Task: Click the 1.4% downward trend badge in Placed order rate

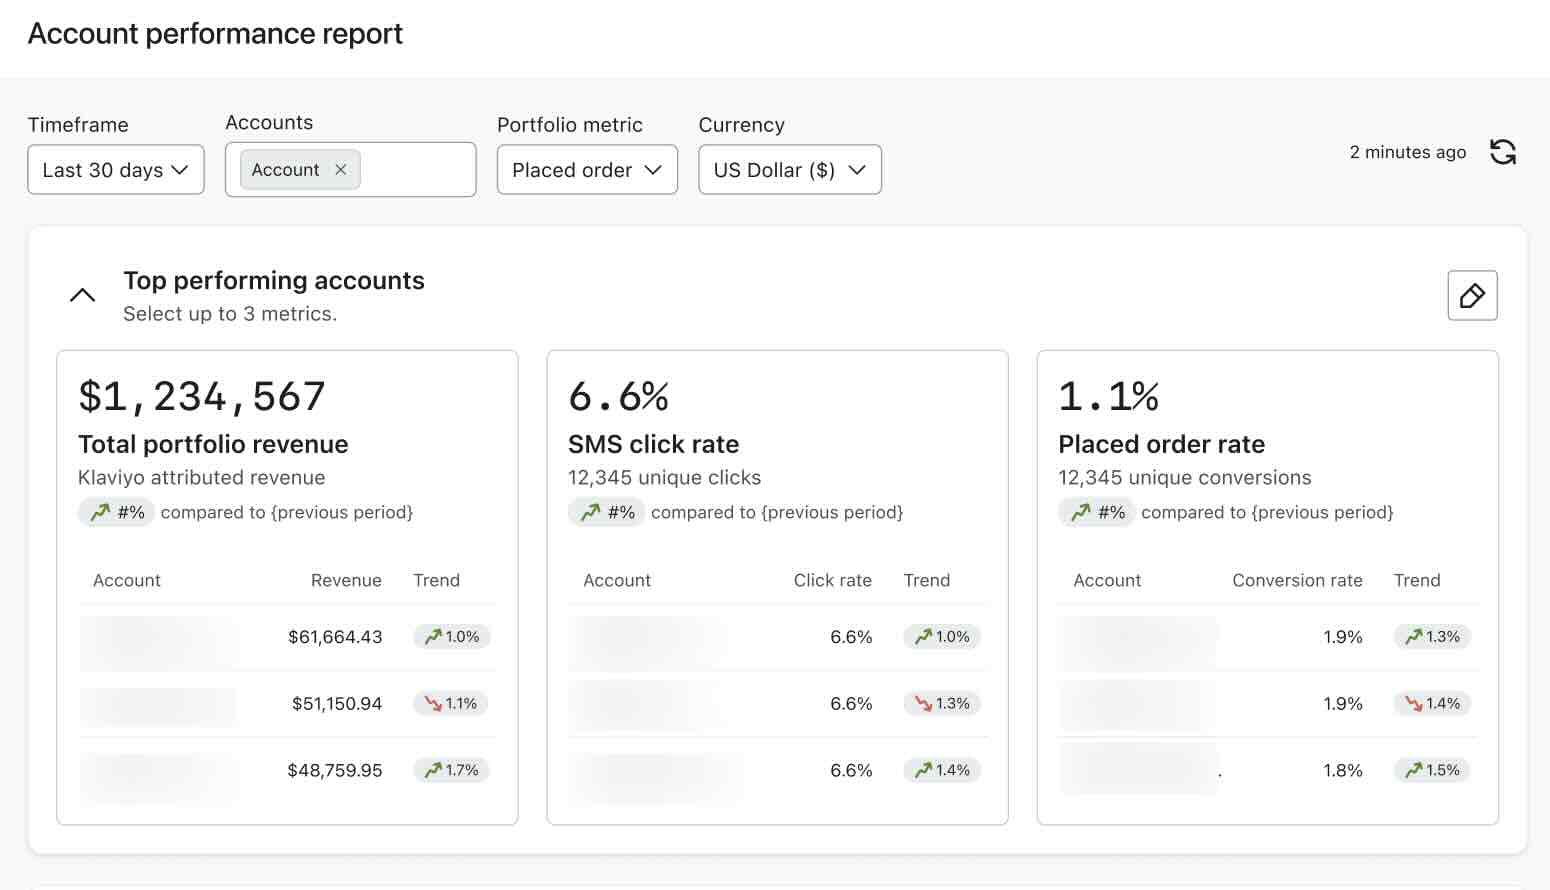Action: click(1432, 704)
